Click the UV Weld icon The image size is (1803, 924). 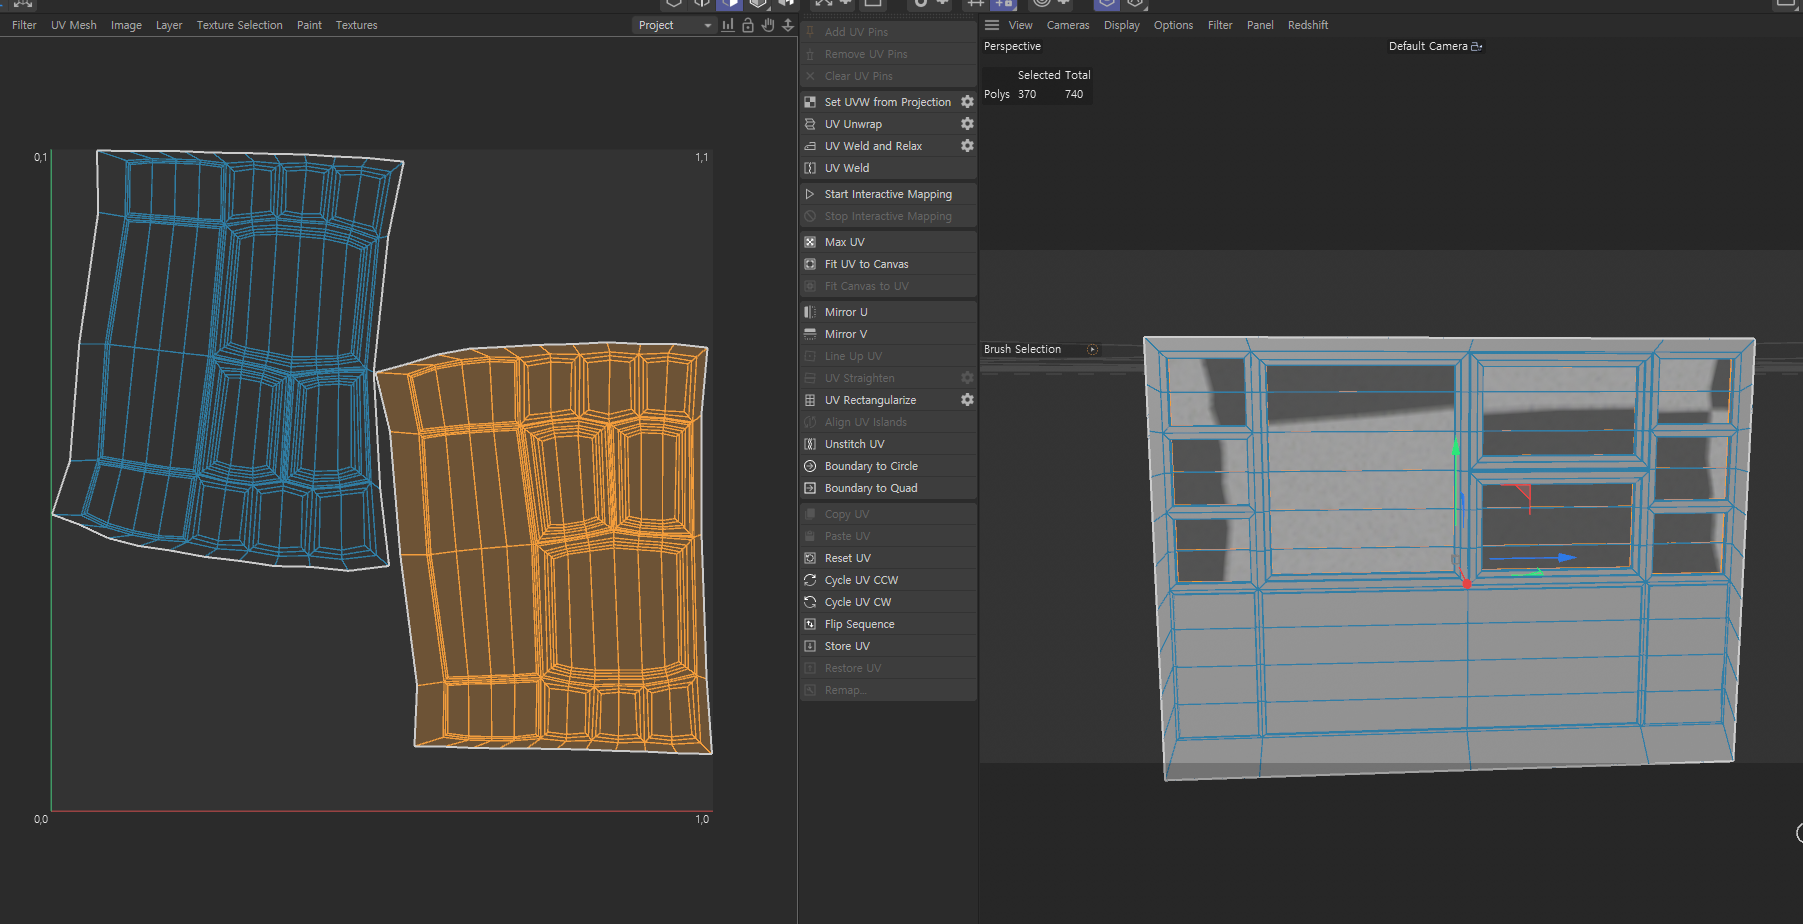pos(810,168)
